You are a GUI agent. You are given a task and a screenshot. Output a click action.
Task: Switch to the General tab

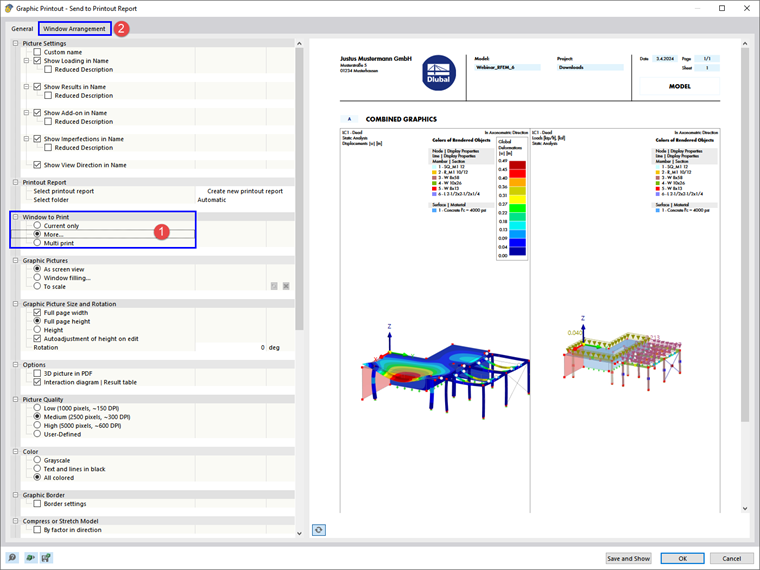pos(22,29)
